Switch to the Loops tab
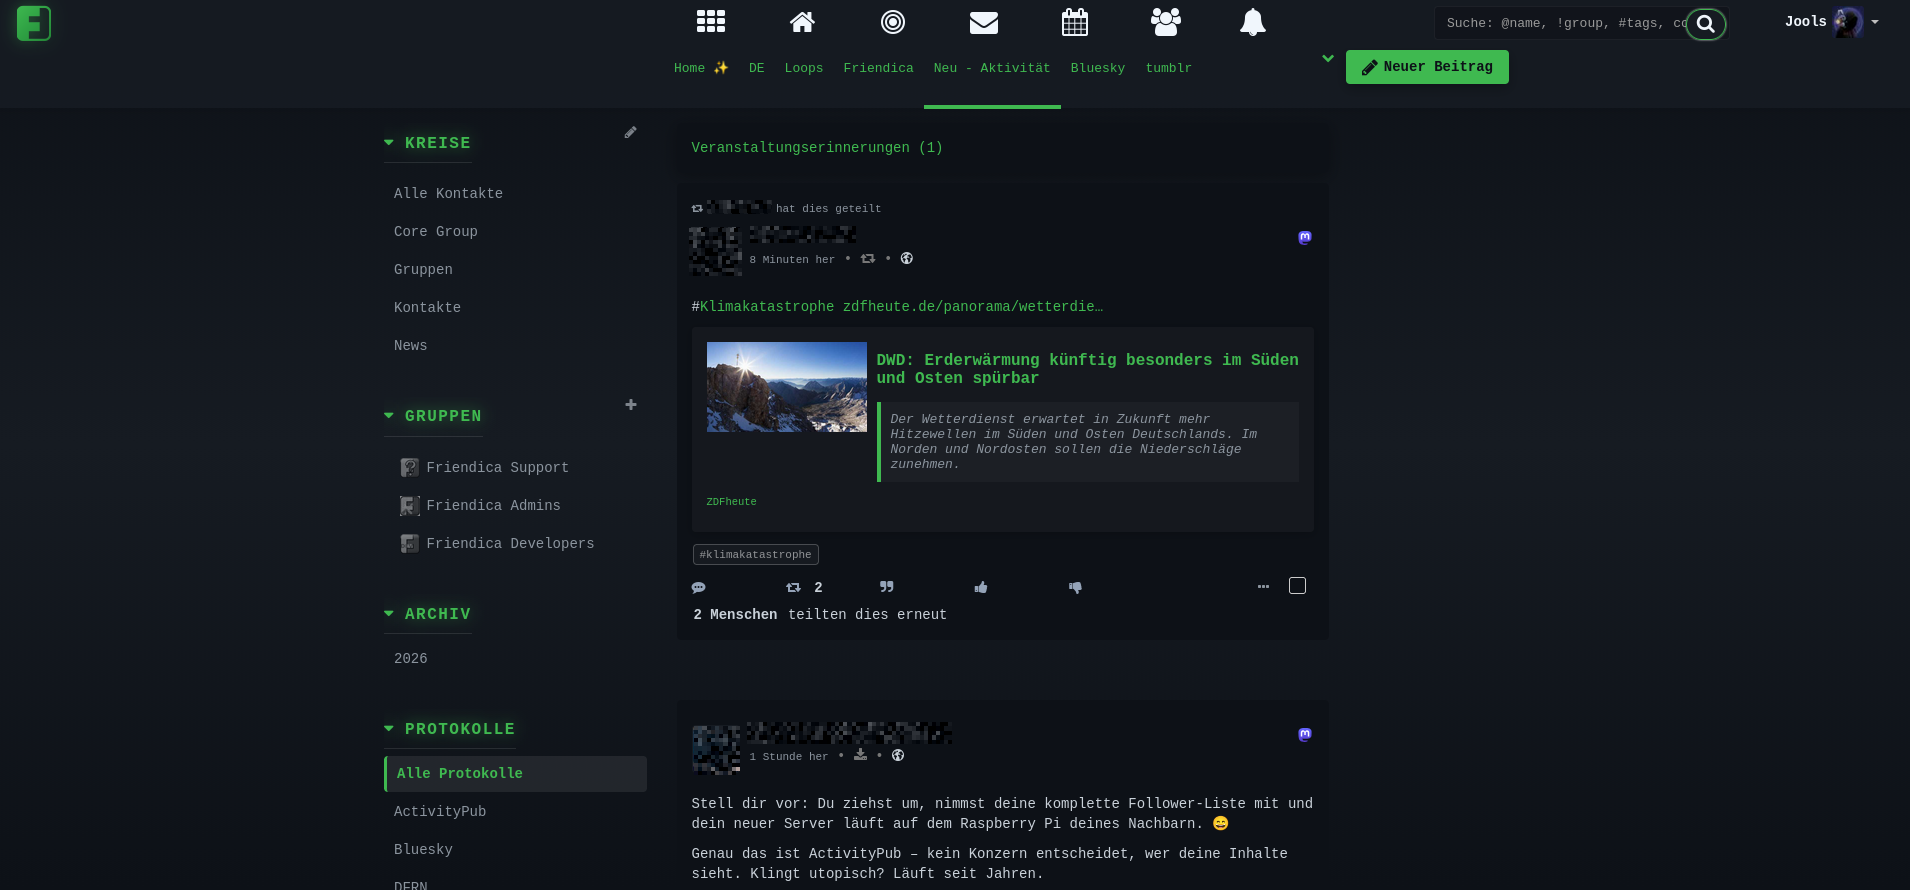The height and width of the screenshot is (890, 1910). coord(804,68)
